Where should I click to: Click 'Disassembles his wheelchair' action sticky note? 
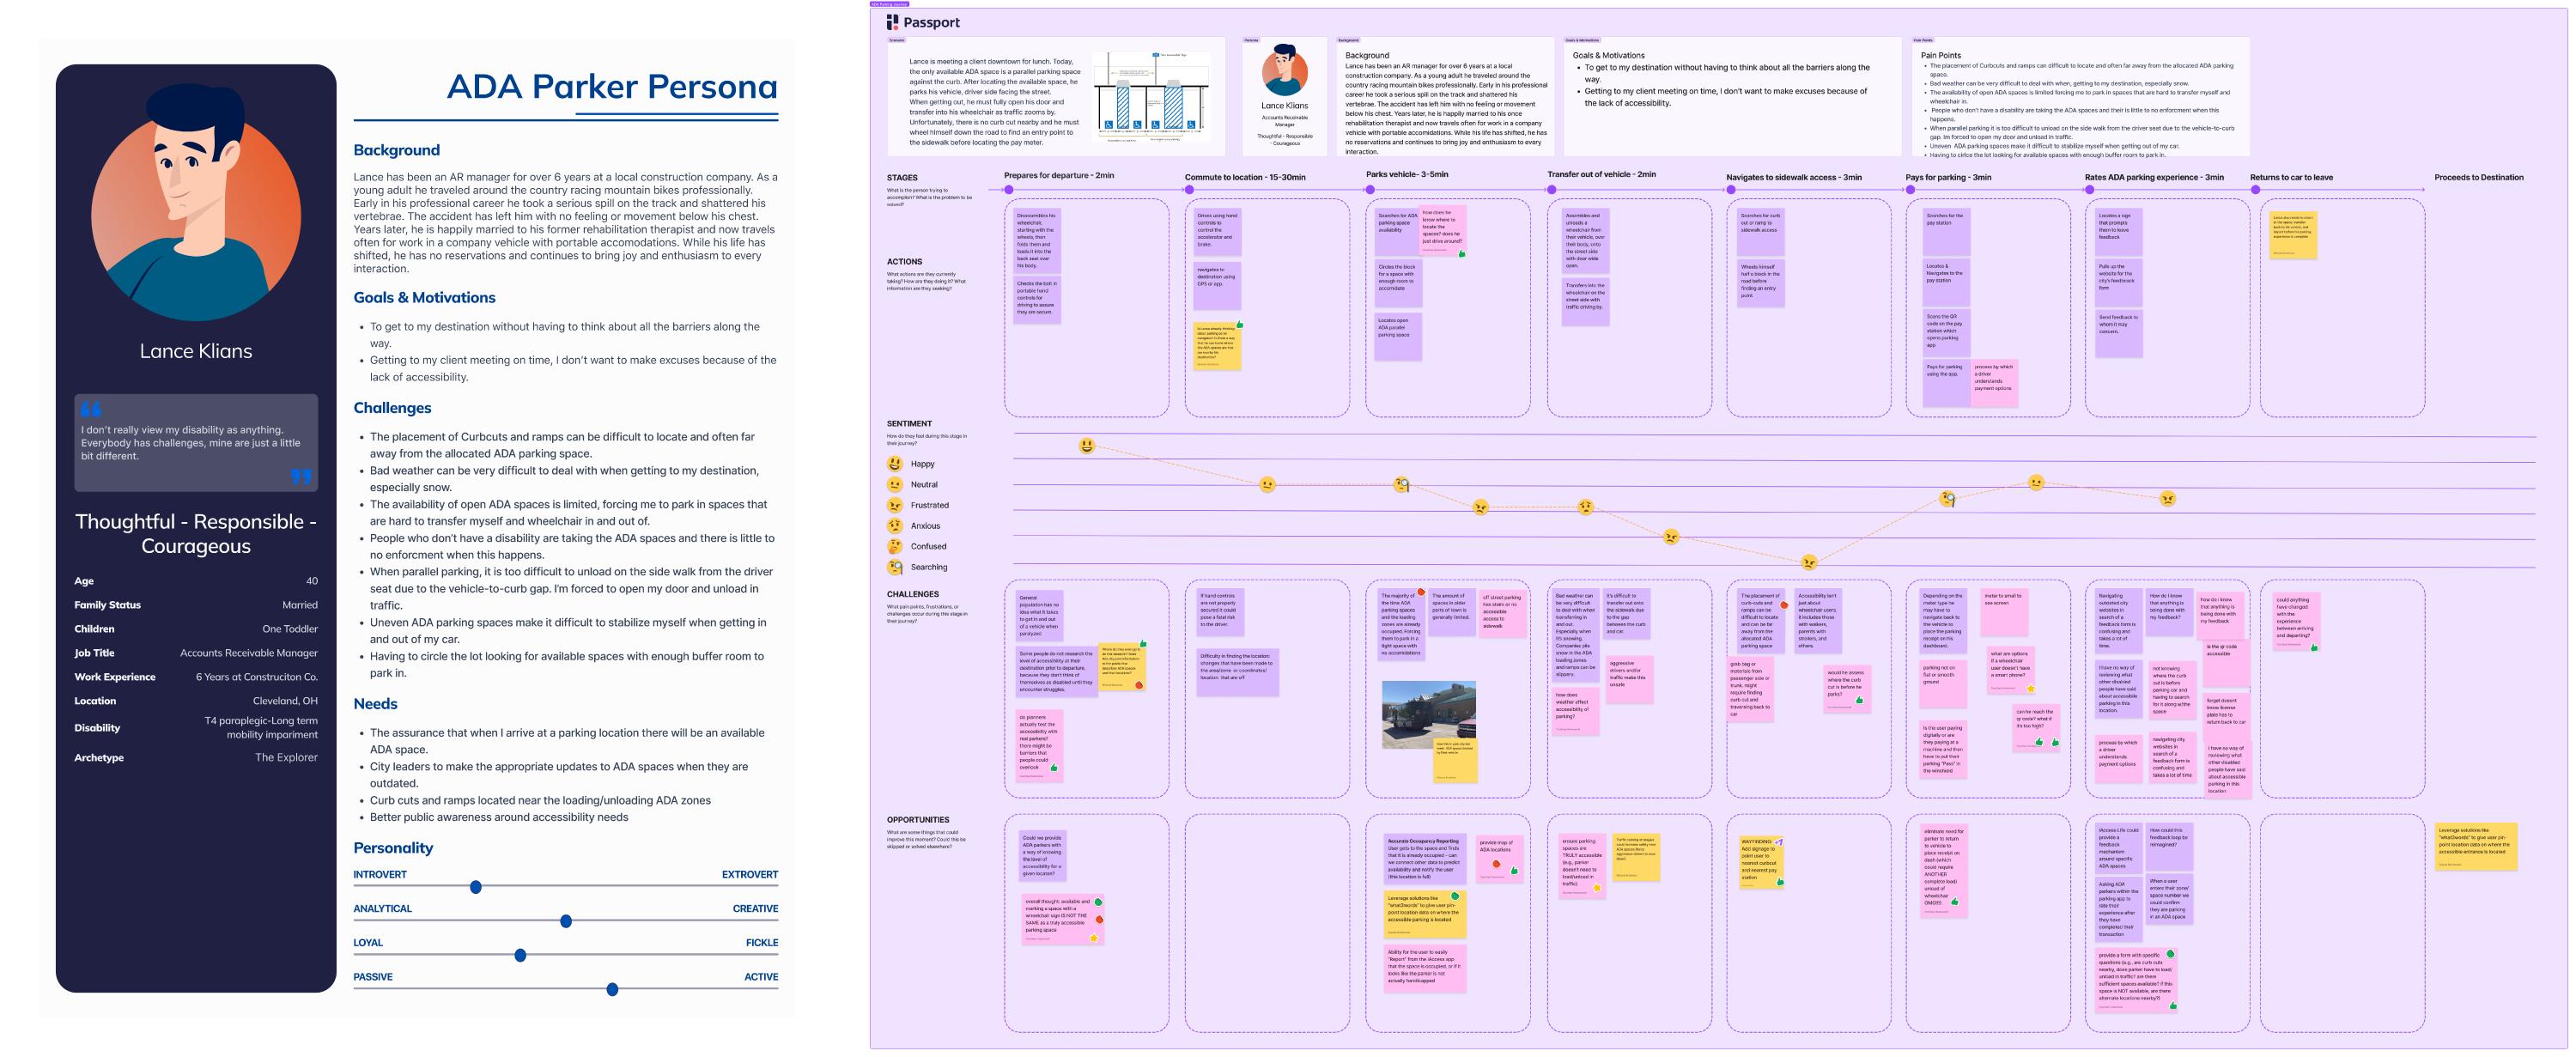1037,240
